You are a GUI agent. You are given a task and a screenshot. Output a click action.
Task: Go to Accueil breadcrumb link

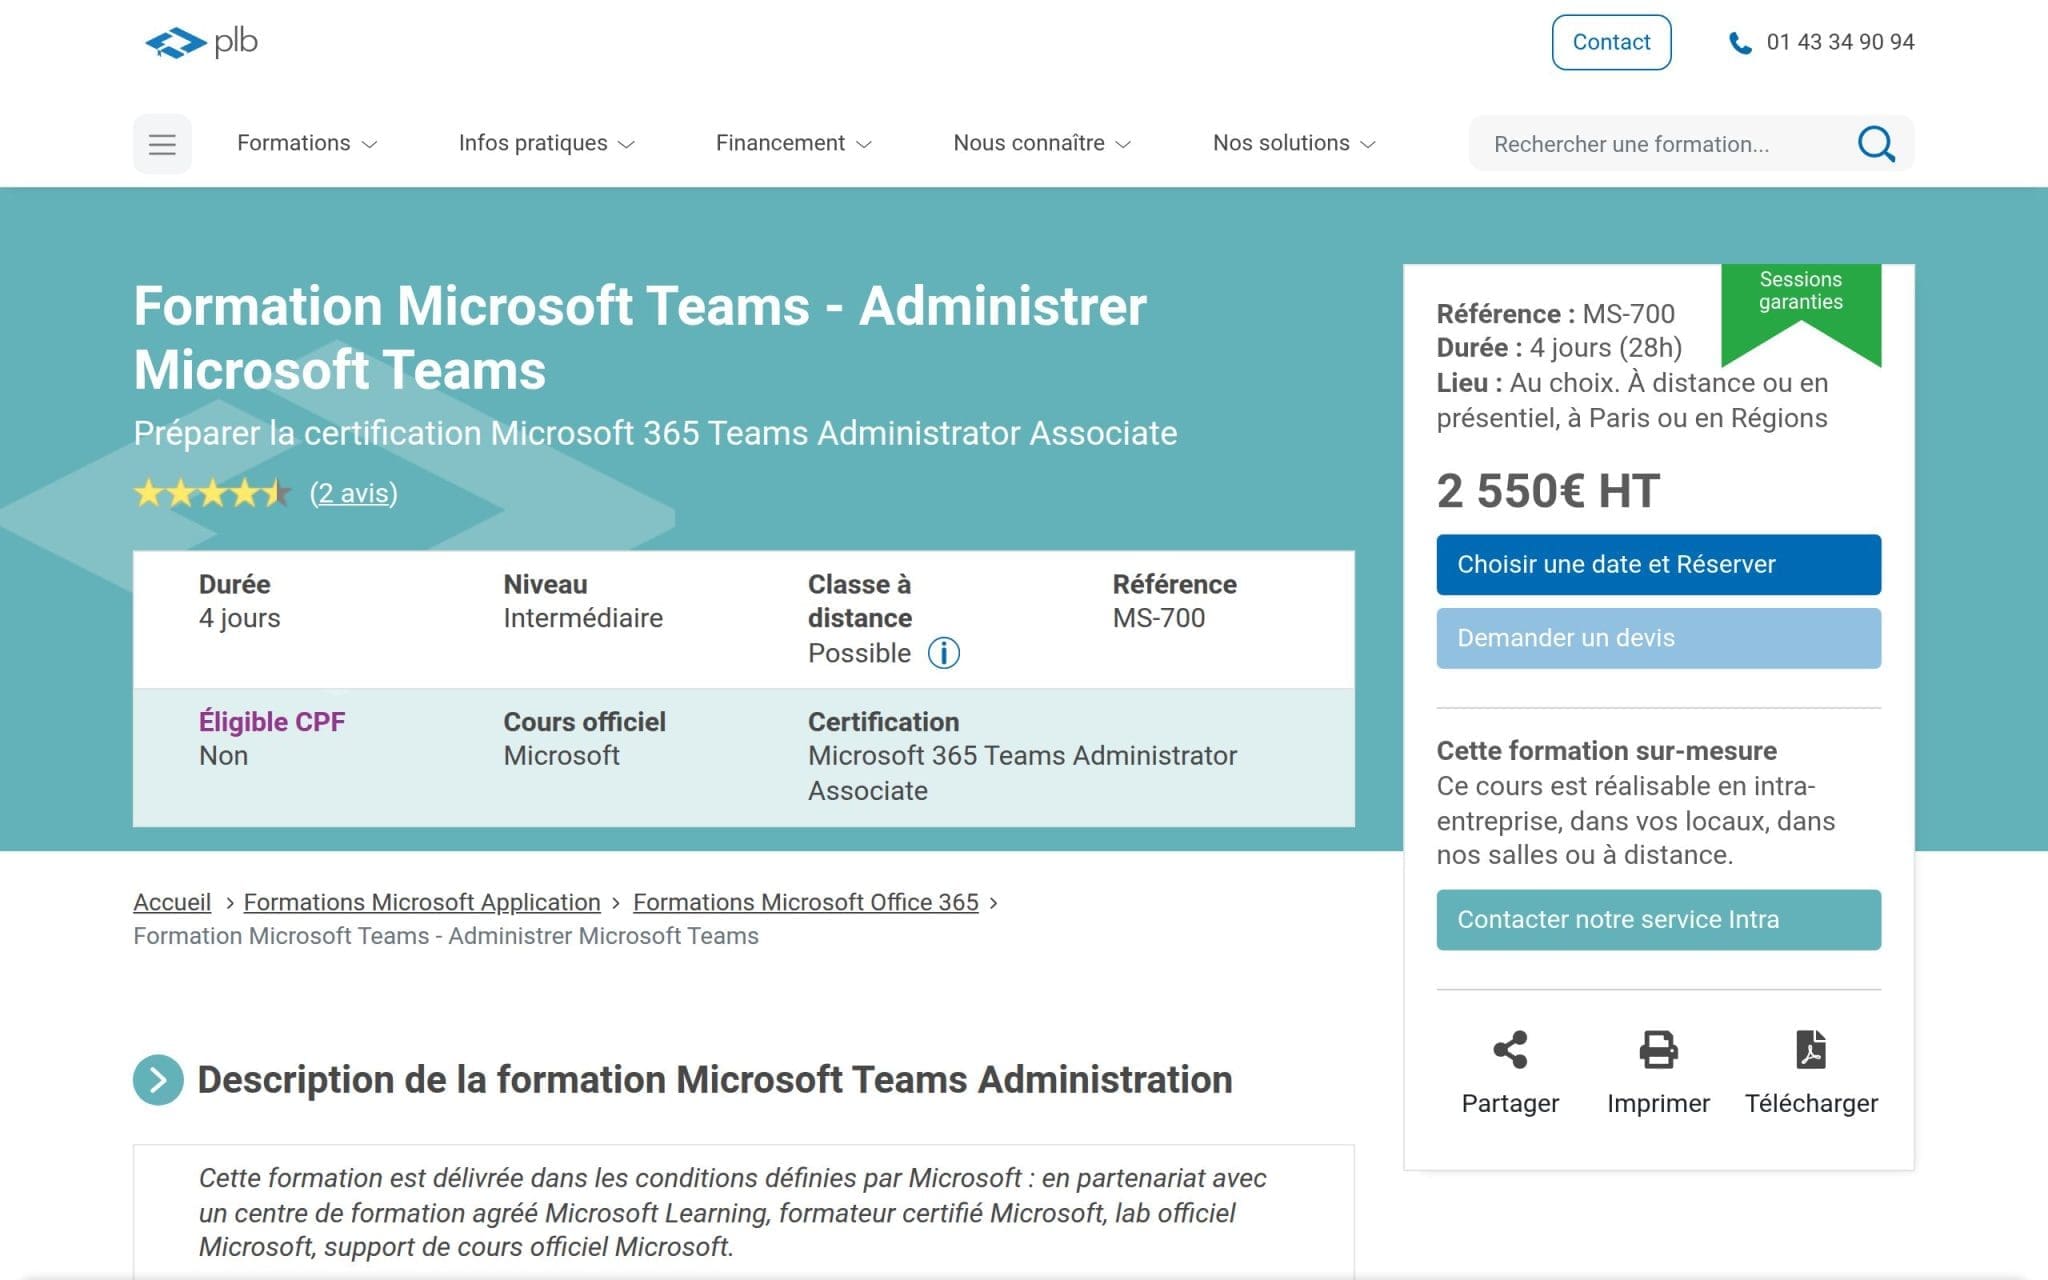[x=172, y=902]
